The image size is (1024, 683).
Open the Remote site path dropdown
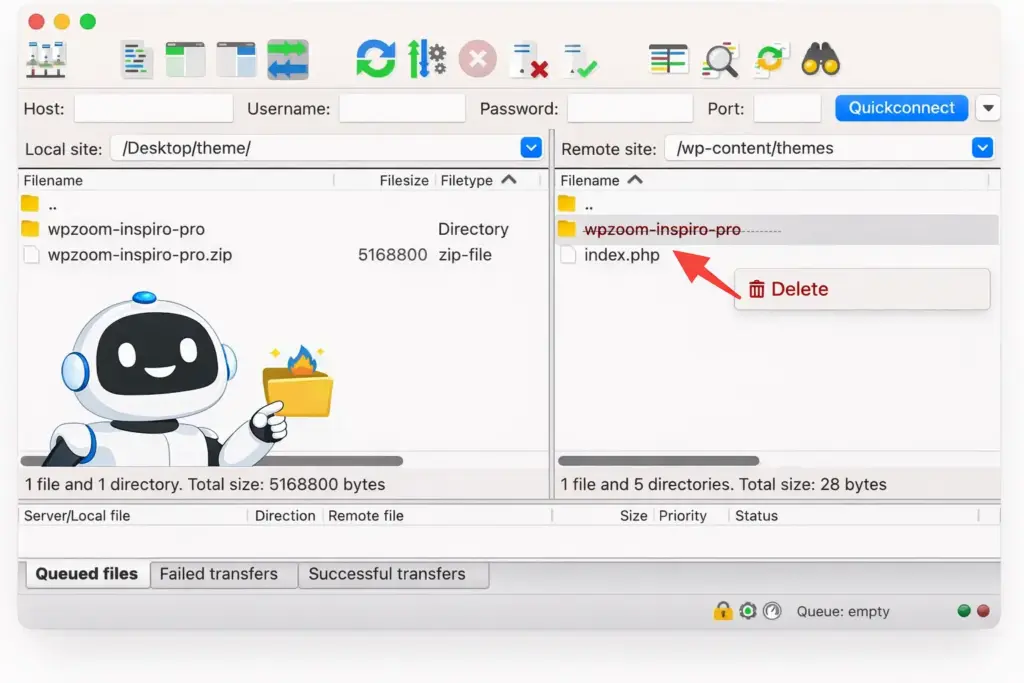pyautogui.click(x=983, y=148)
